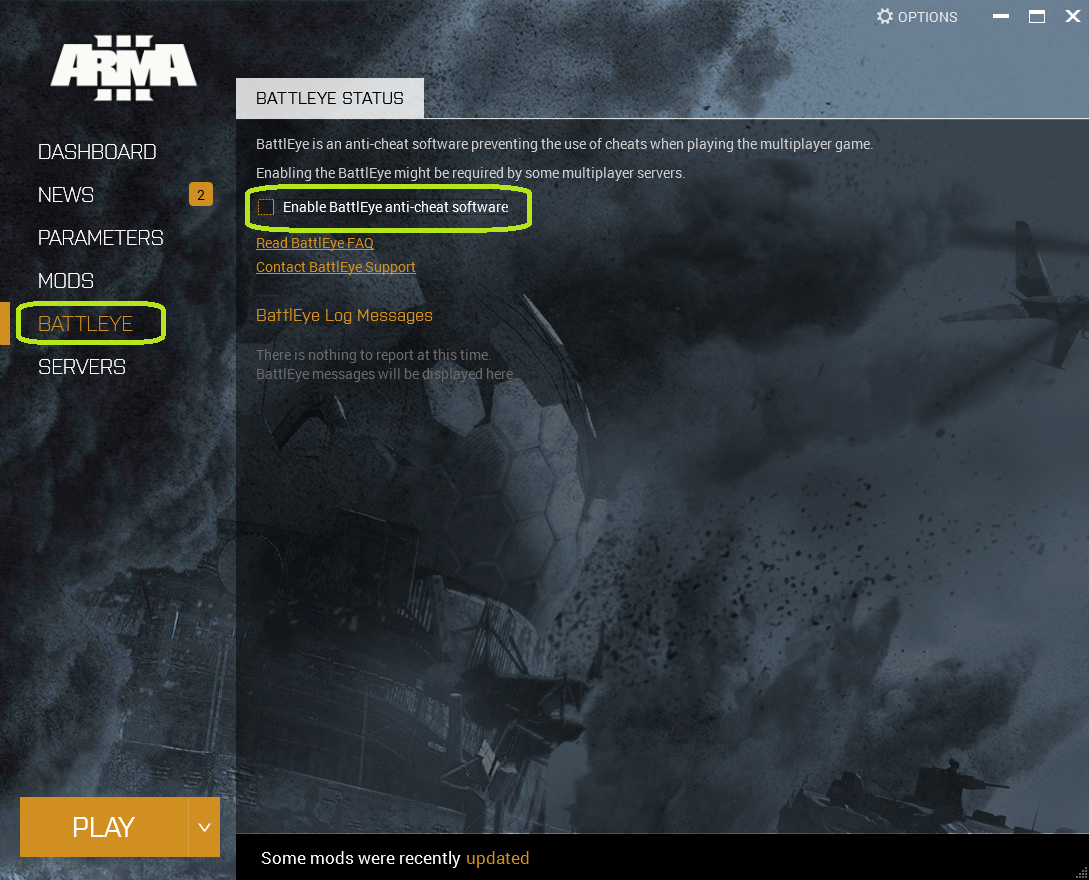This screenshot has height=880, width=1089.
Task: Enable BattlEye anti-cheat software checkbox
Action: point(266,207)
